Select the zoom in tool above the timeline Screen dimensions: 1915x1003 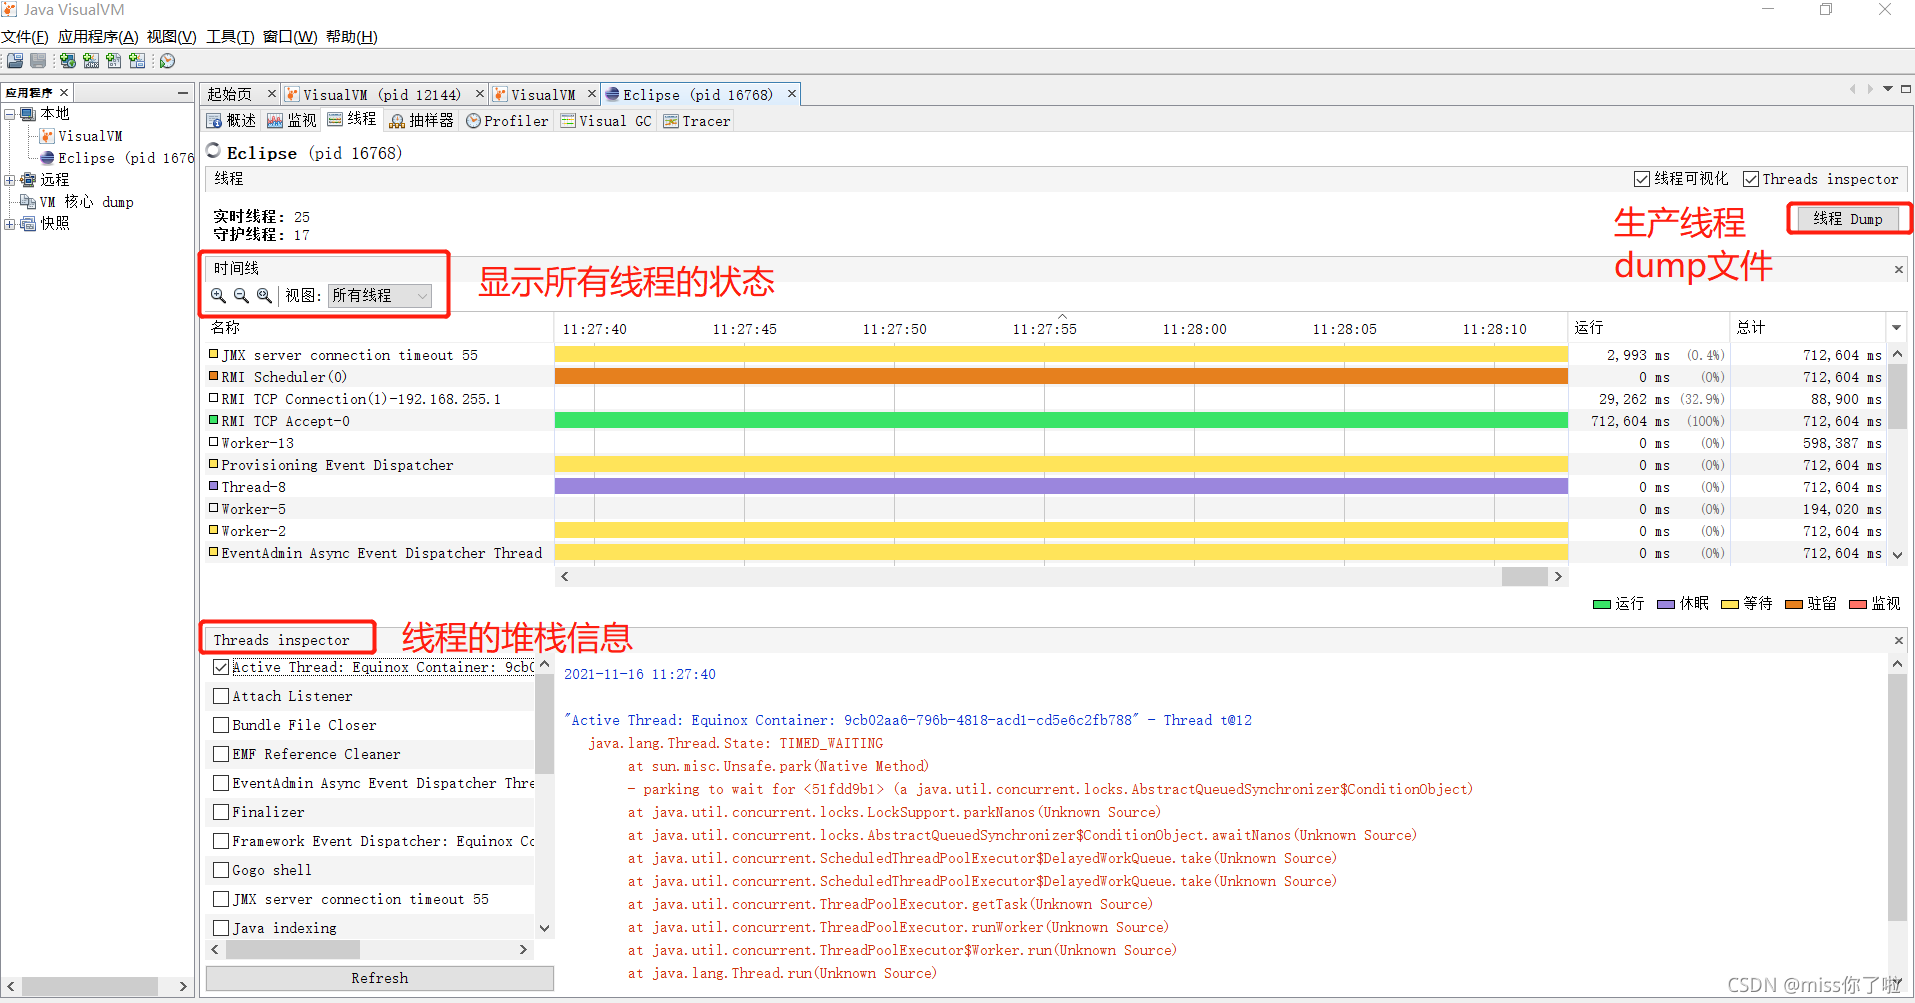218,295
